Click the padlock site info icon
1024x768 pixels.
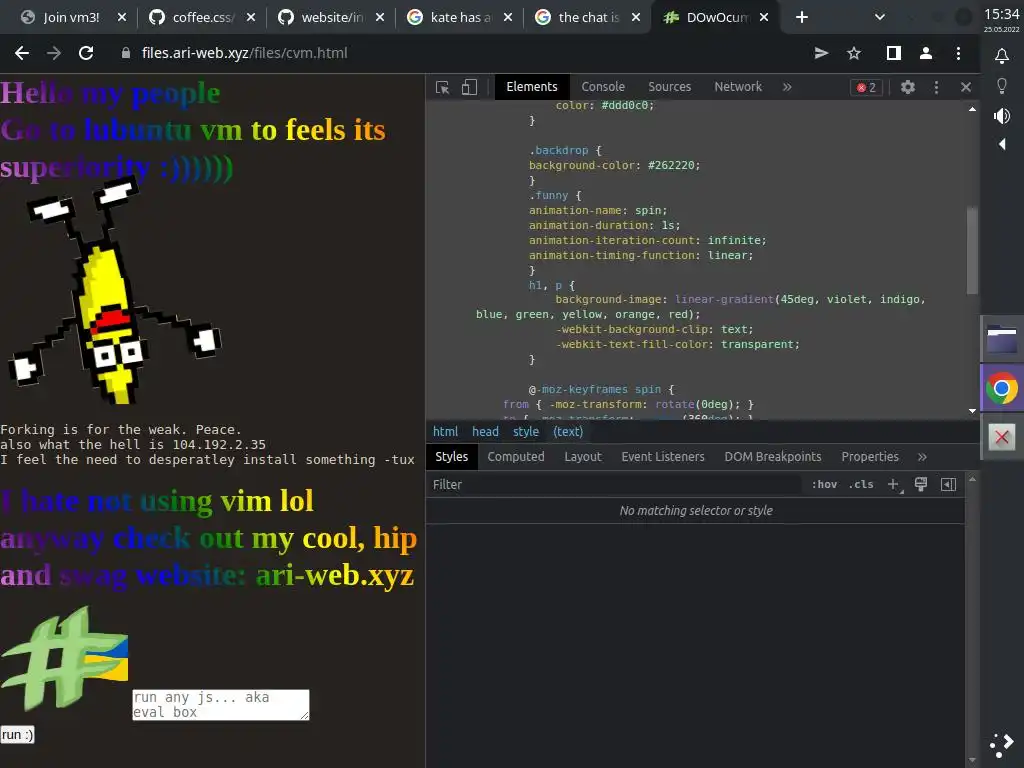[x=126, y=54]
